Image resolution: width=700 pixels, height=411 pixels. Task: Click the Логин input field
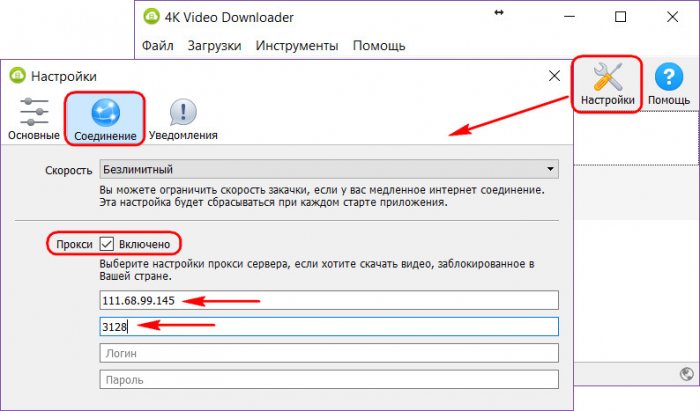click(329, 353)
